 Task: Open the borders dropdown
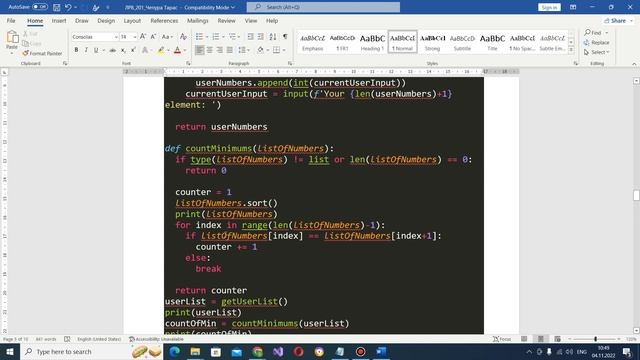coord(279,50)
